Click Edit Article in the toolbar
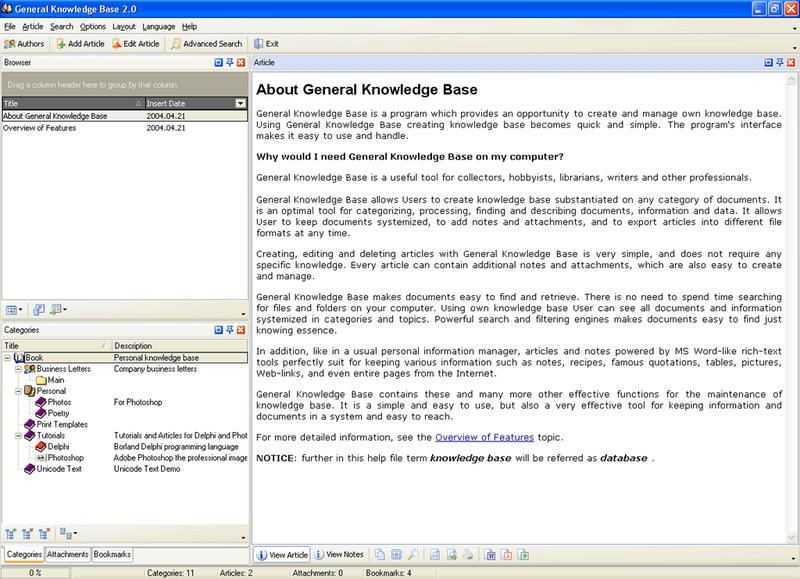The image size is (800, 579). tap(136, 44)
